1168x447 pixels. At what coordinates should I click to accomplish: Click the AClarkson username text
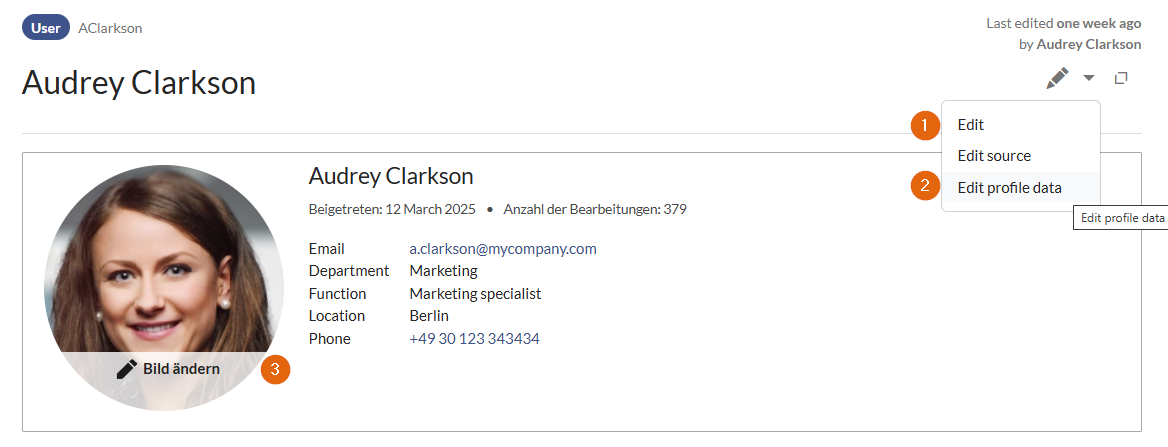point(110,28)
